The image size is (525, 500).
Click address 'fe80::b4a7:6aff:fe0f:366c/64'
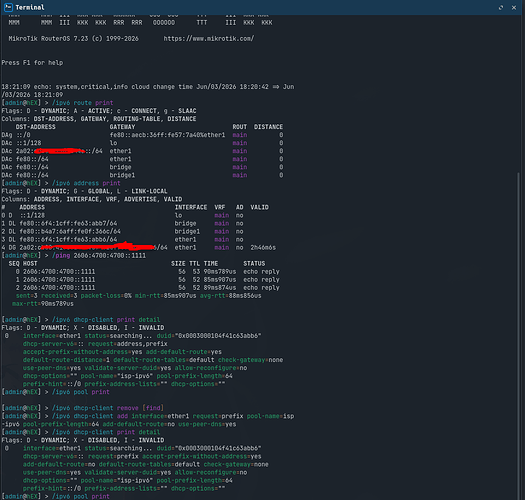(70, 231)
